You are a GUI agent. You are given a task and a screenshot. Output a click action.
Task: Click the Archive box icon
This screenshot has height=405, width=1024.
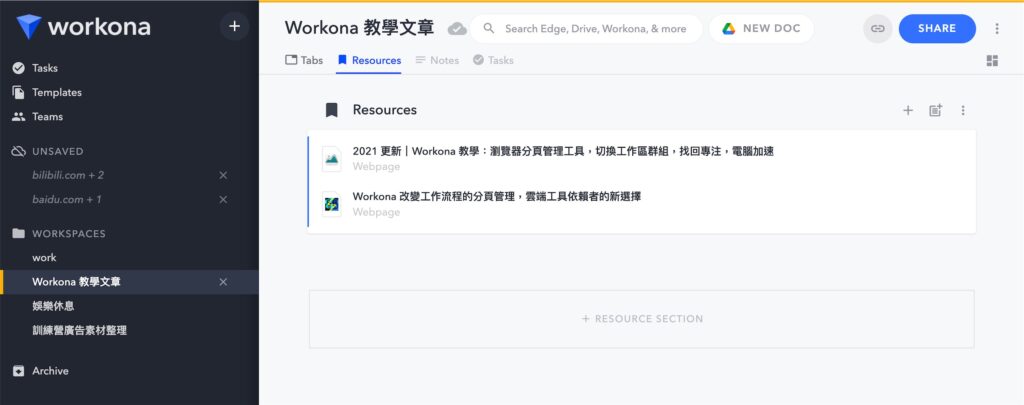tap(18, 370)
